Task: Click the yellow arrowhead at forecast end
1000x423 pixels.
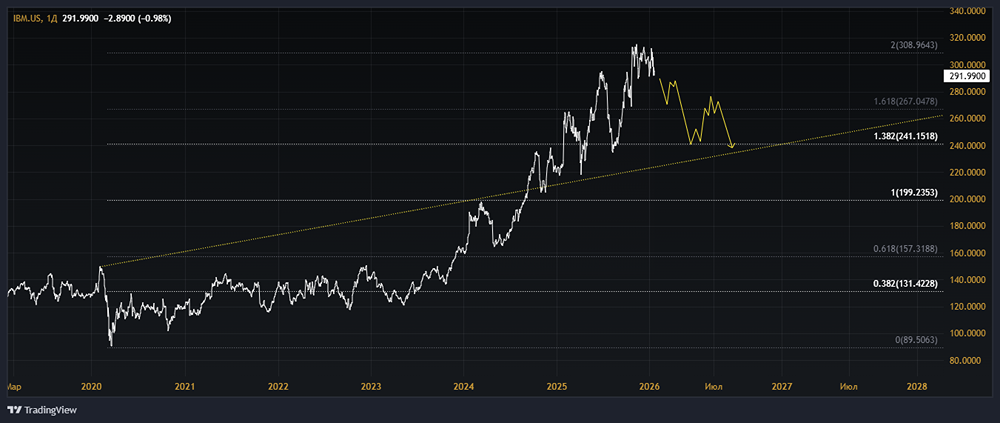Action: tap(732, 145)
